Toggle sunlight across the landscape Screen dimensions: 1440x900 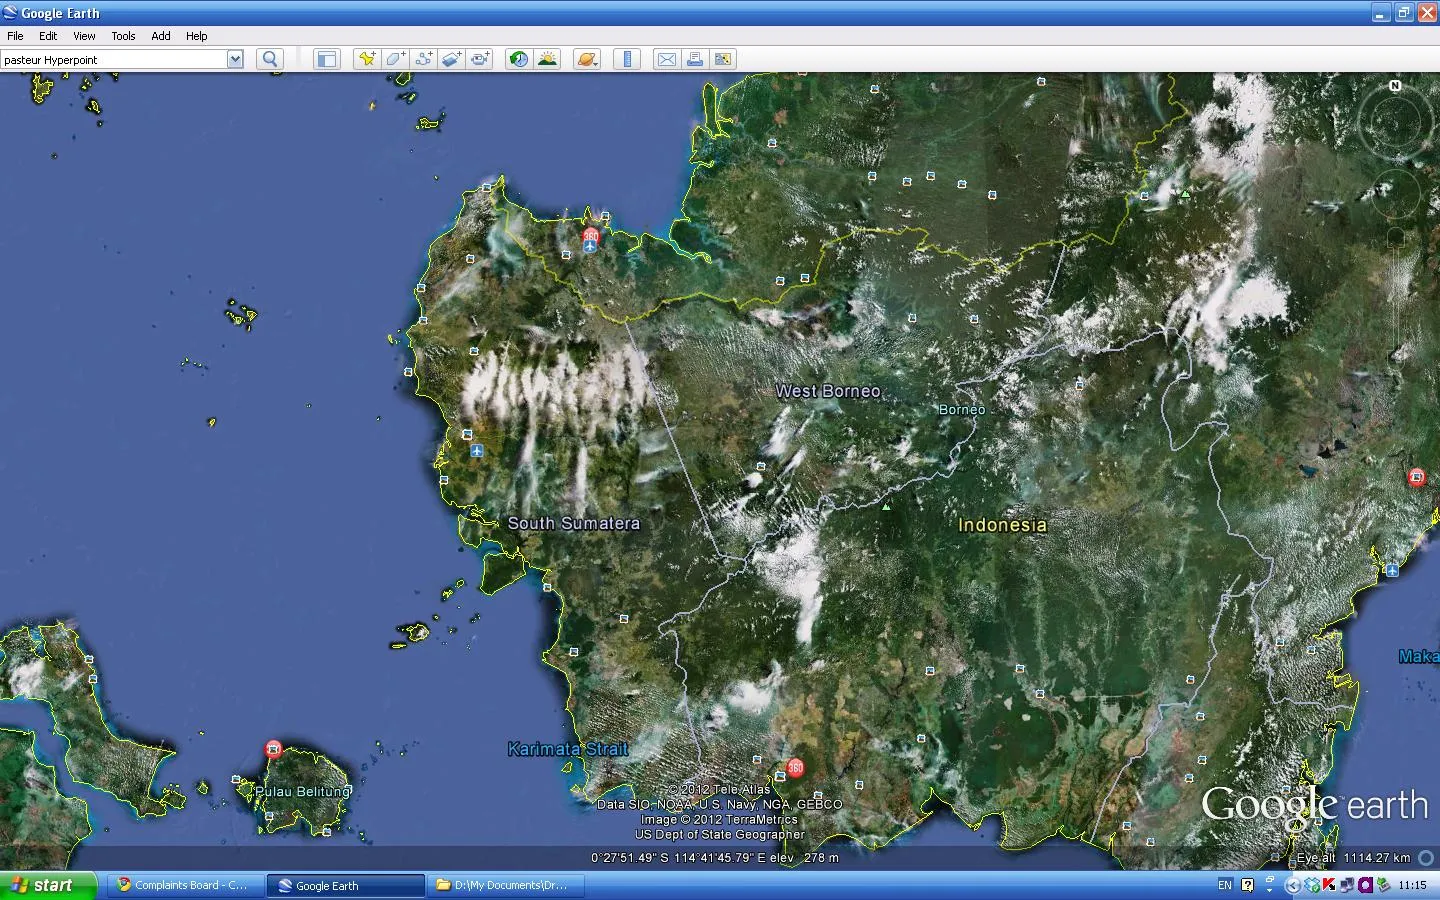click(x=547, y=59)
